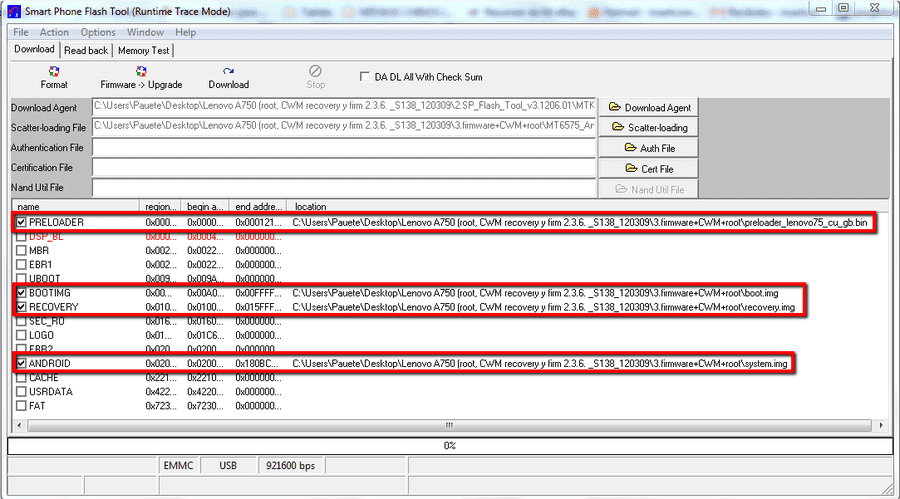Click the disabled Nand Util File button

pyautogui.click(x=649, y=189)
